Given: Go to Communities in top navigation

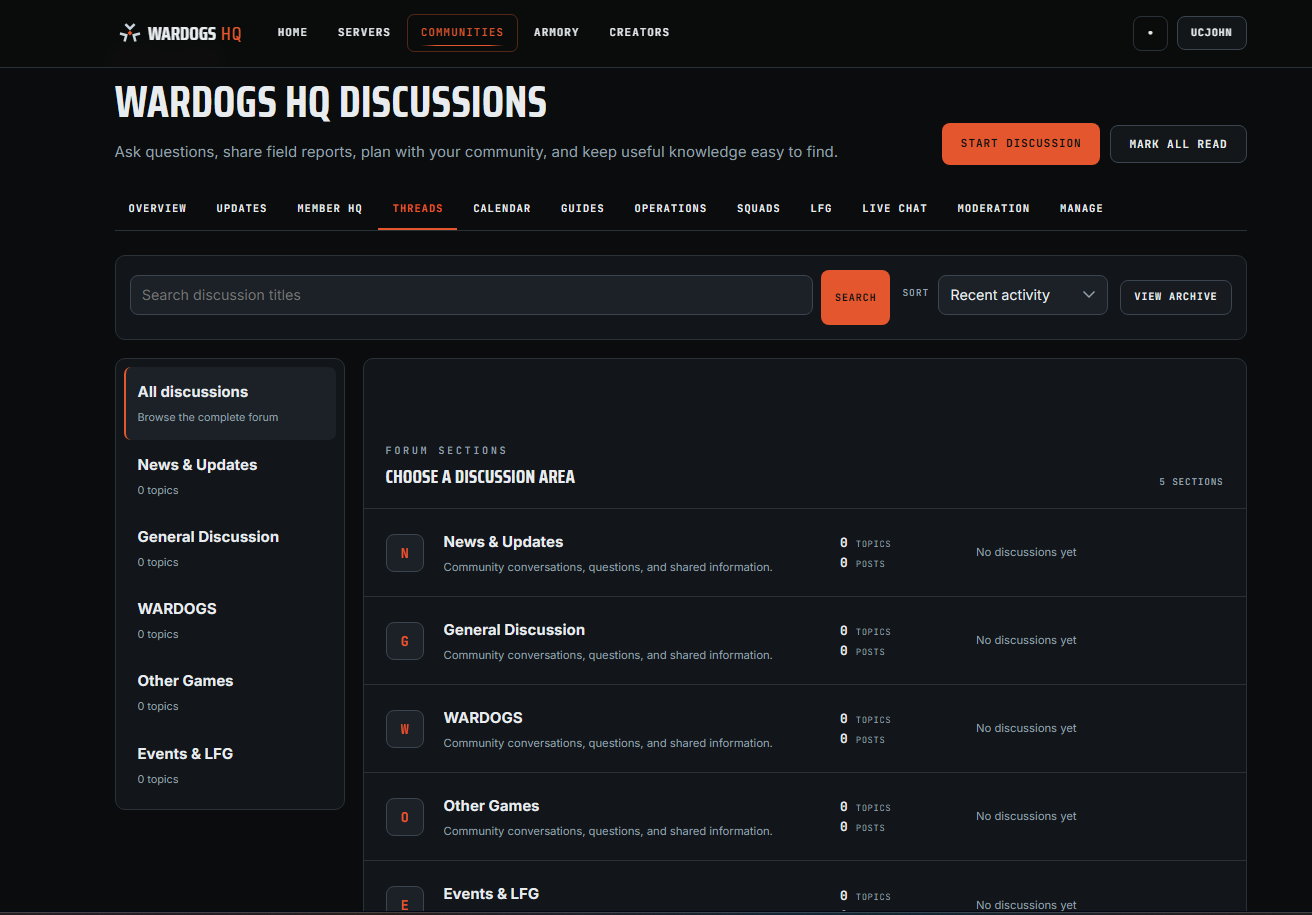Looking at the screenshot, I should click(462, 32).
